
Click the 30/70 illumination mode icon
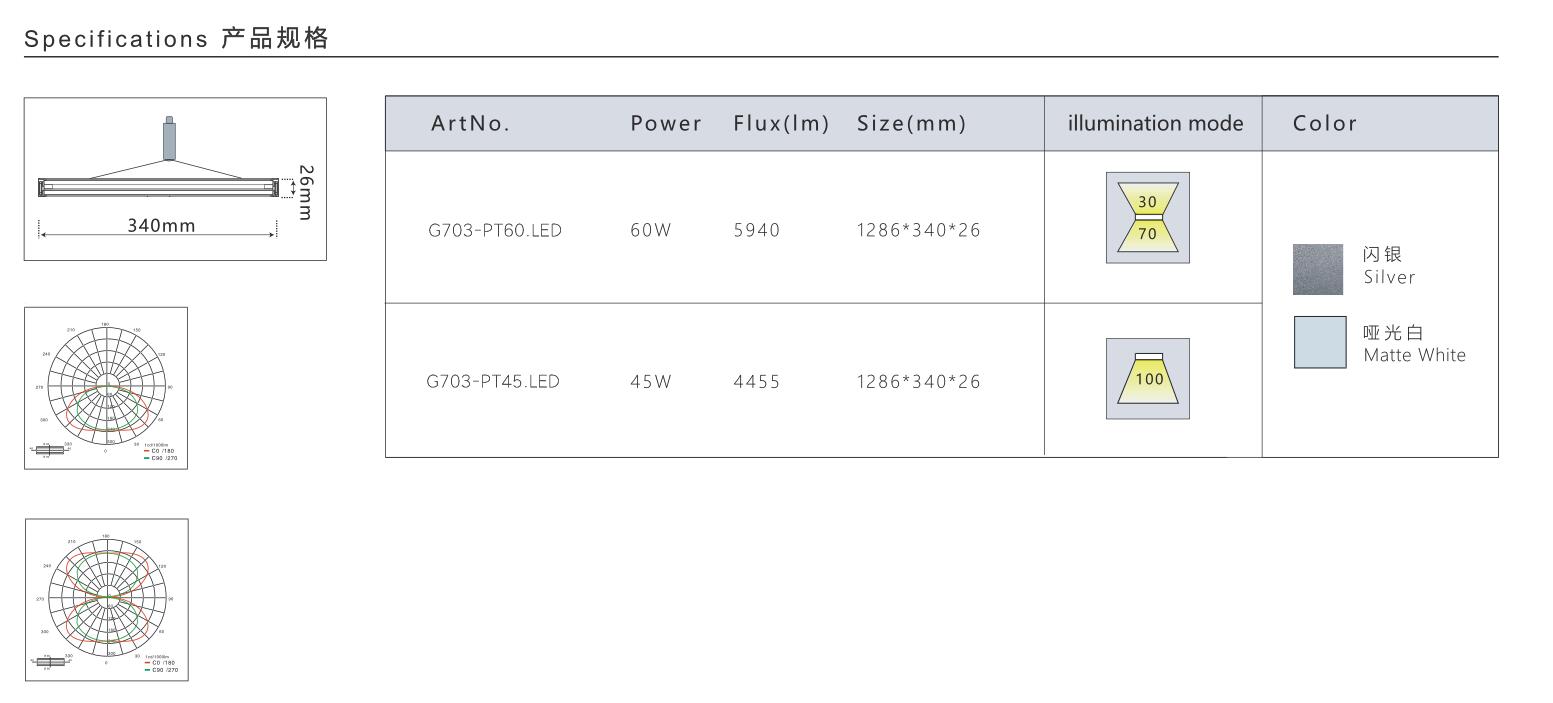tap(1147, 217)
